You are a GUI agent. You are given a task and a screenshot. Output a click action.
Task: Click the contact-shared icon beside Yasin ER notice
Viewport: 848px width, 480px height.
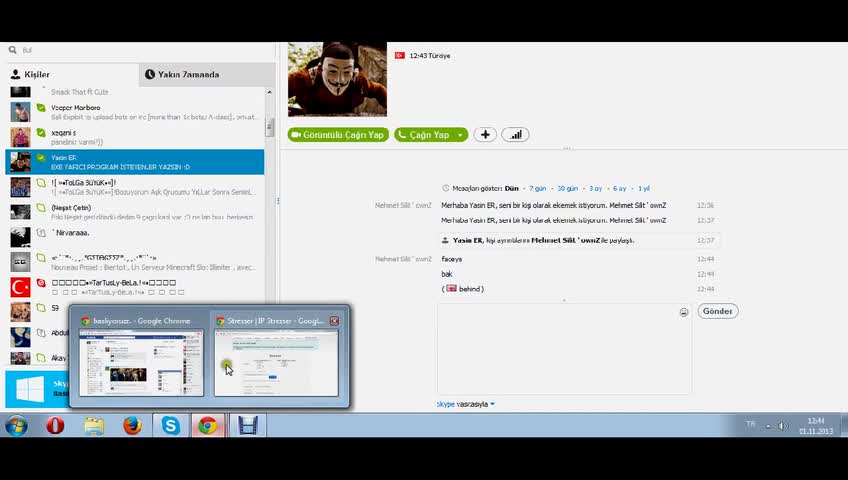(445, 241)
